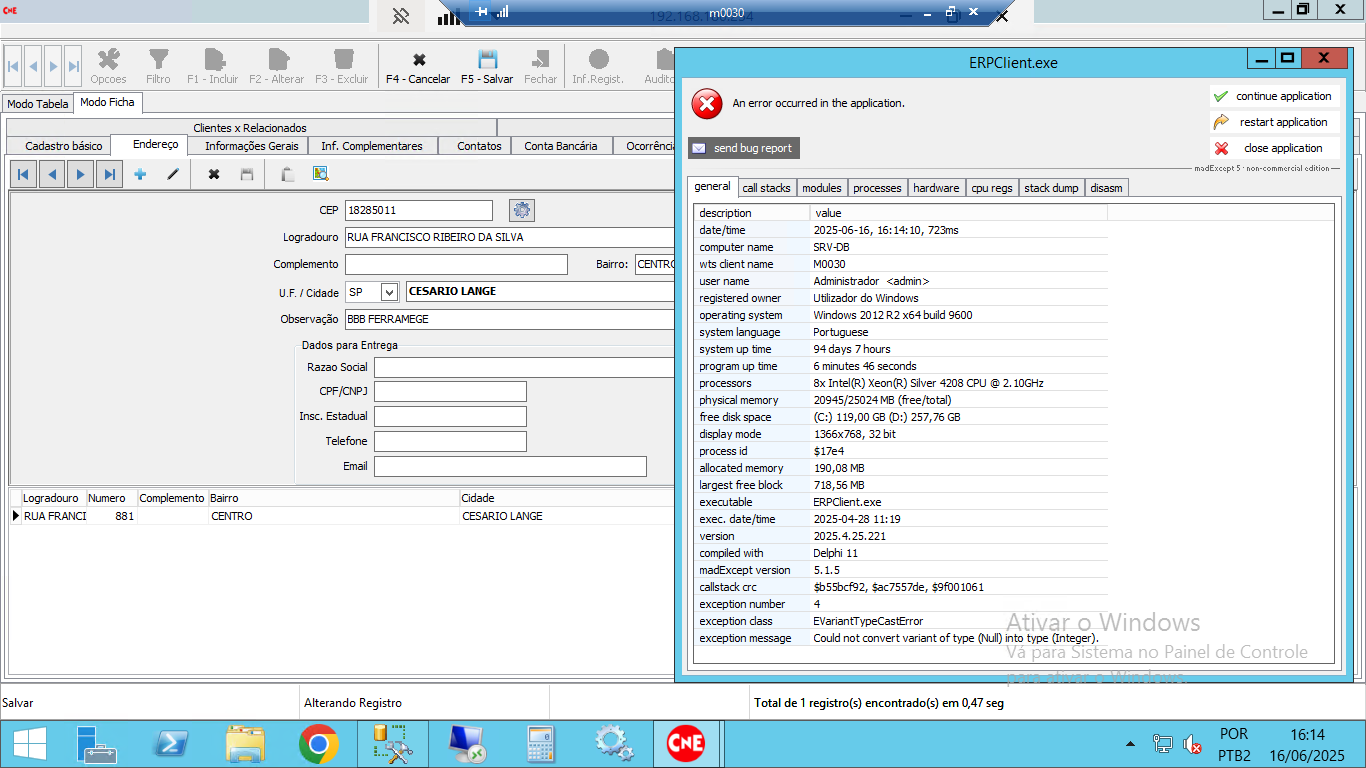Click F5 - Salvar floppy disk icon
Image resolution: width=1366 pixels, height=768 pixels.
tap(487, 60)
